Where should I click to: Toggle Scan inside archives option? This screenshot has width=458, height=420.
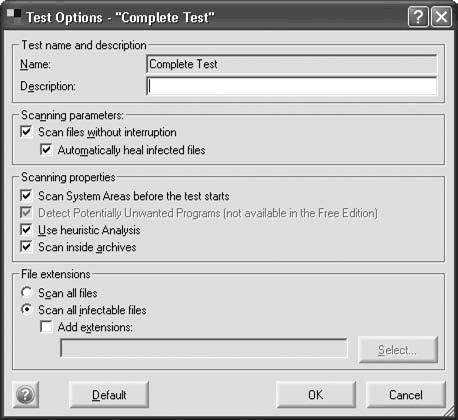pyautogui.click(x=26, y=247)
